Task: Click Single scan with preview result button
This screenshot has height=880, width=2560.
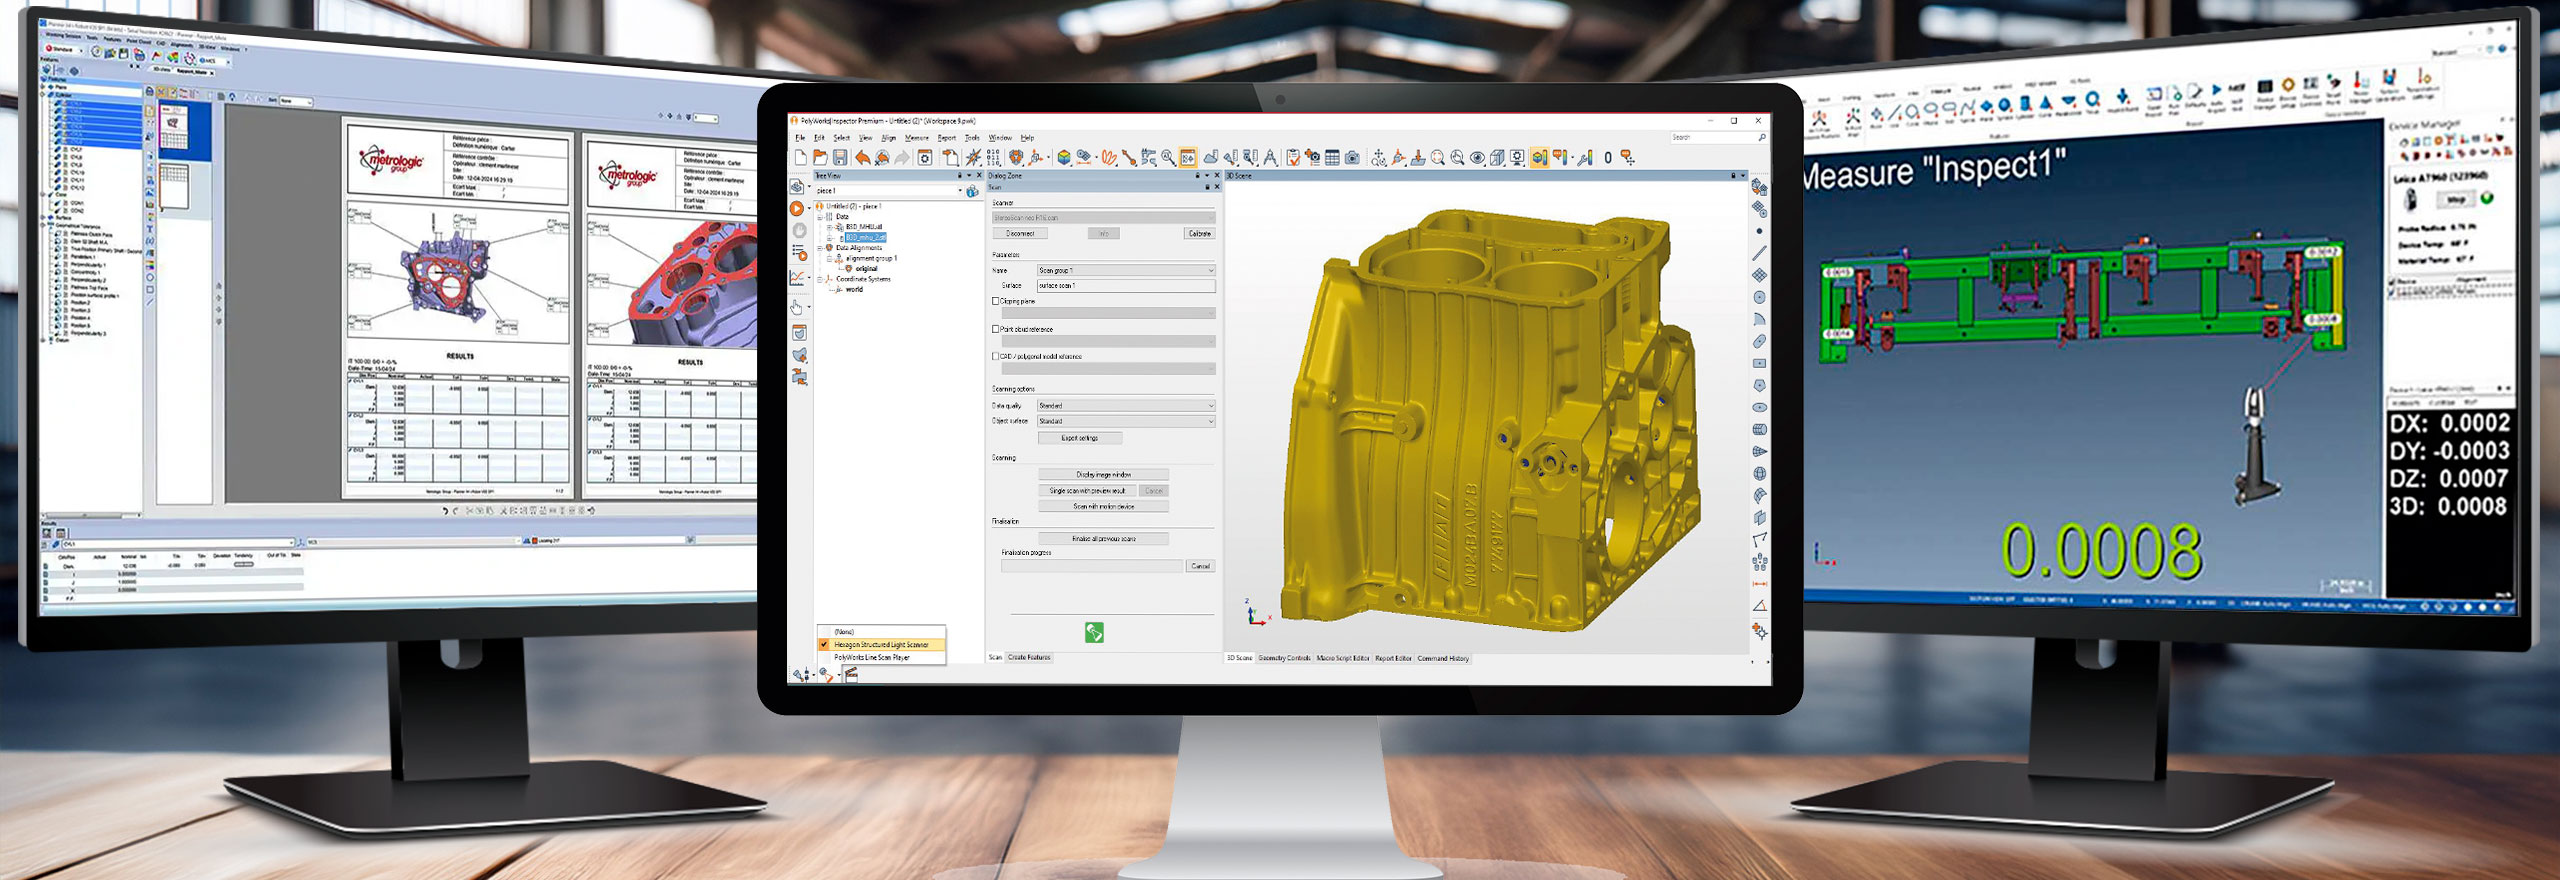Action: (1087, 490)
